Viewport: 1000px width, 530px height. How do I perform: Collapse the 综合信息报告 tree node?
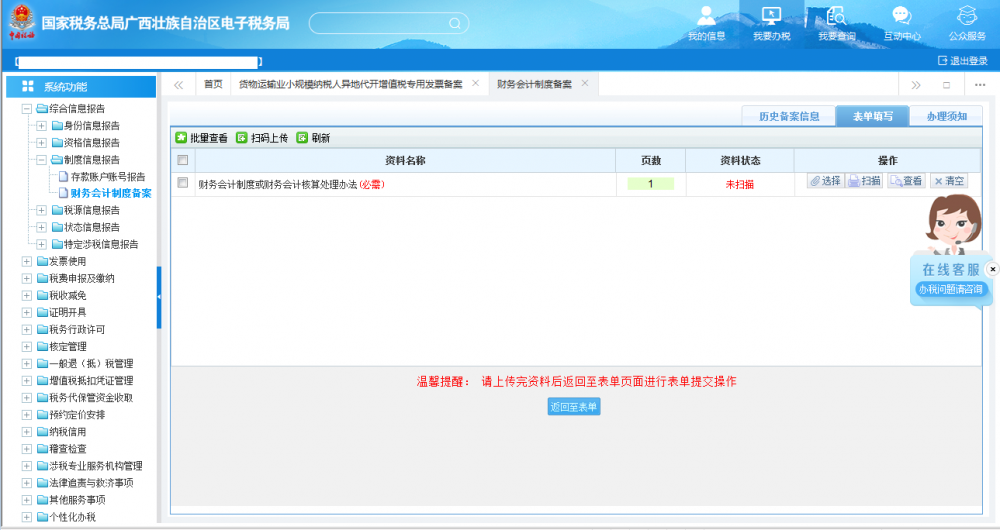[x=27, y=108]
